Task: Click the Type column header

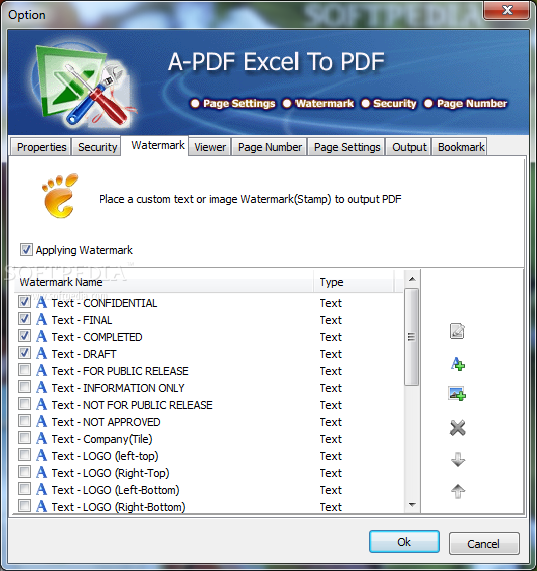Action: tap(354, 282)
